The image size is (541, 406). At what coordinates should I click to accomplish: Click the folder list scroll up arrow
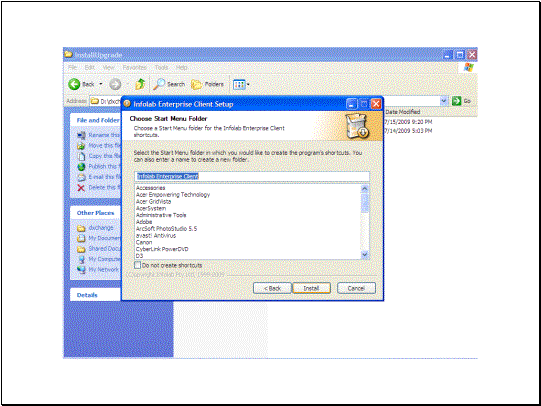point(365,188)
